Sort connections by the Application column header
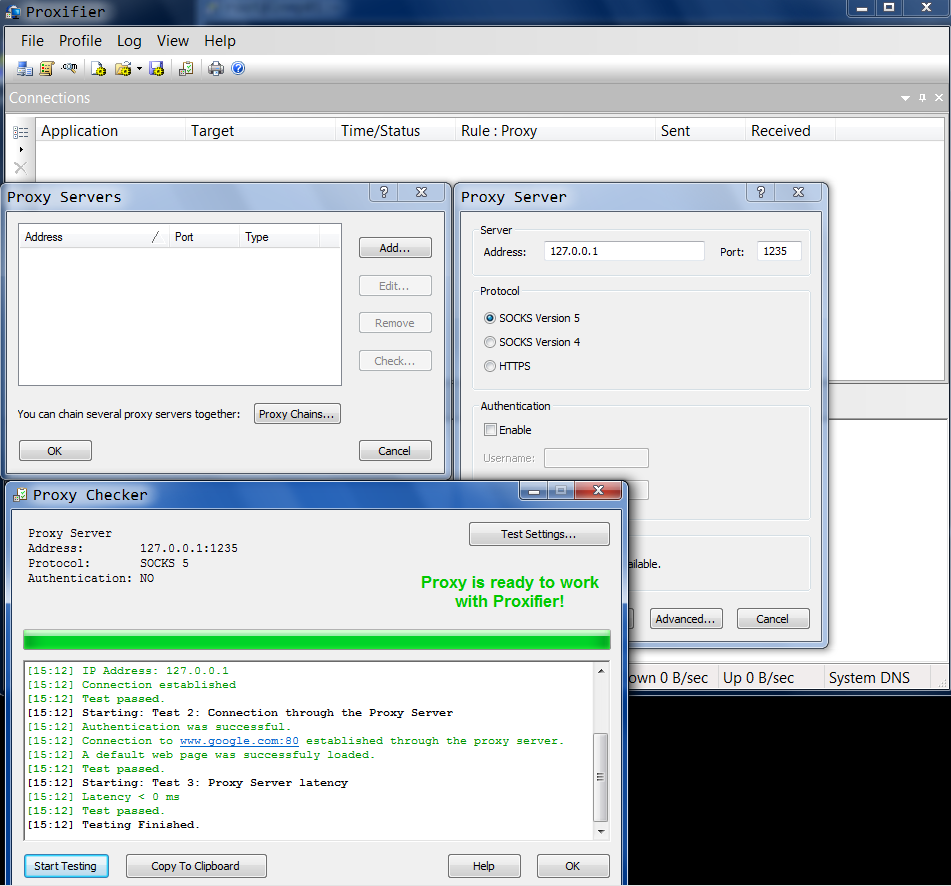 111,131
